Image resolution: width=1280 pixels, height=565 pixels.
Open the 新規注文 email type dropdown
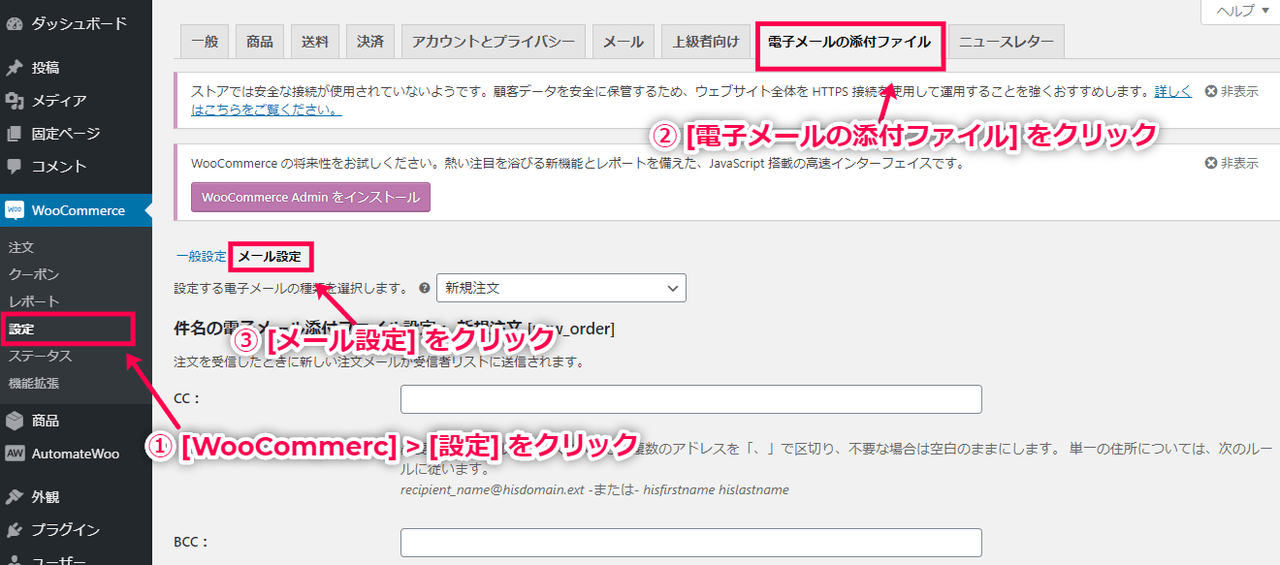point(561,288)
